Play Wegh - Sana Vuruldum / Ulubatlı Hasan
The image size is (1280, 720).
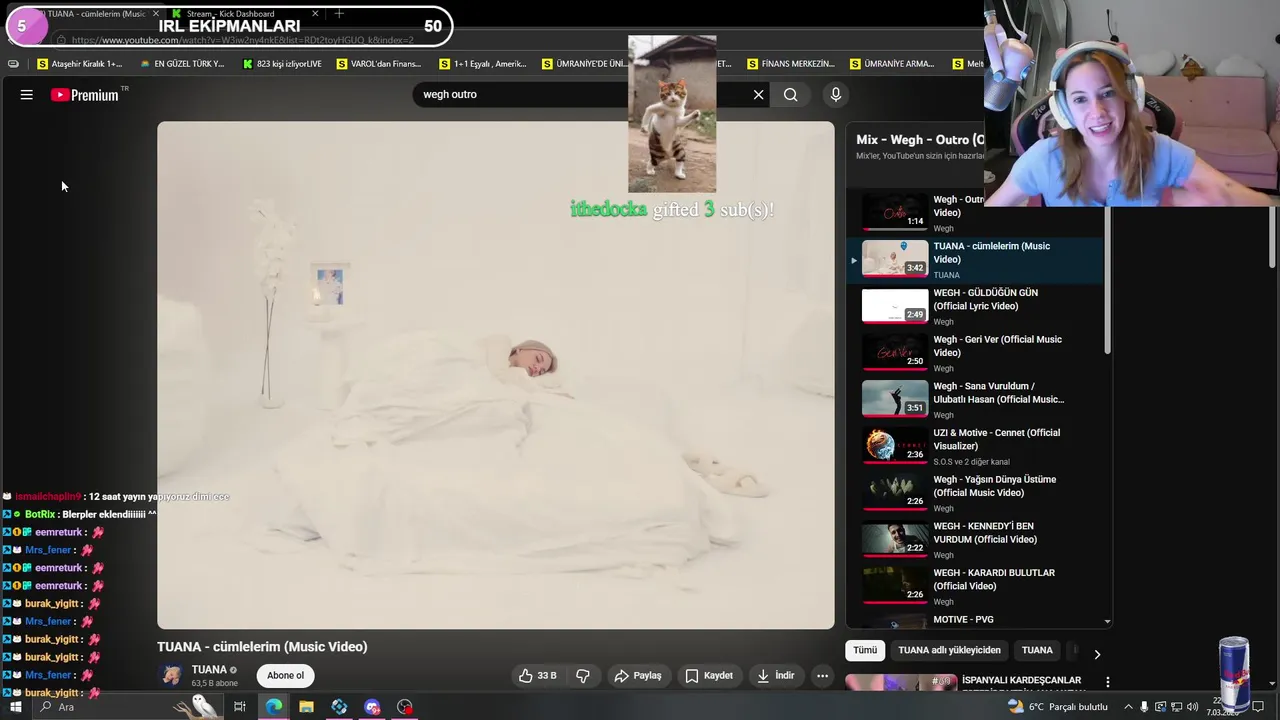point(975,399)
